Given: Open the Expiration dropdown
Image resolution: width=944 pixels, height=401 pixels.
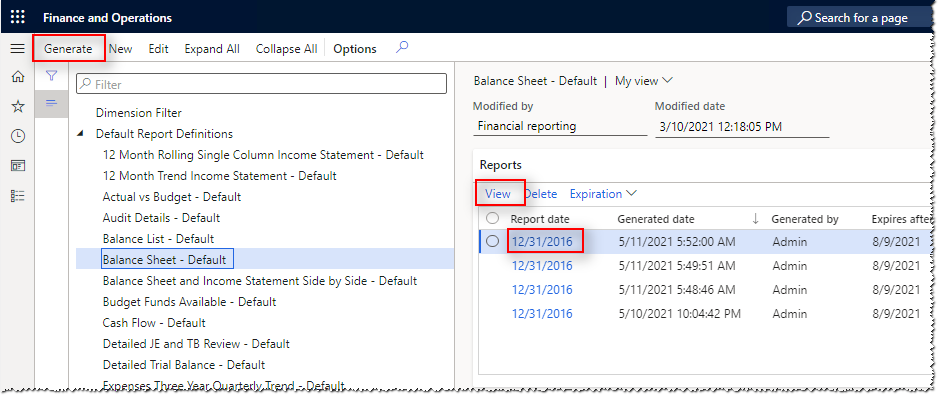Looking at the screenshot, I should (x=603, y=194).
